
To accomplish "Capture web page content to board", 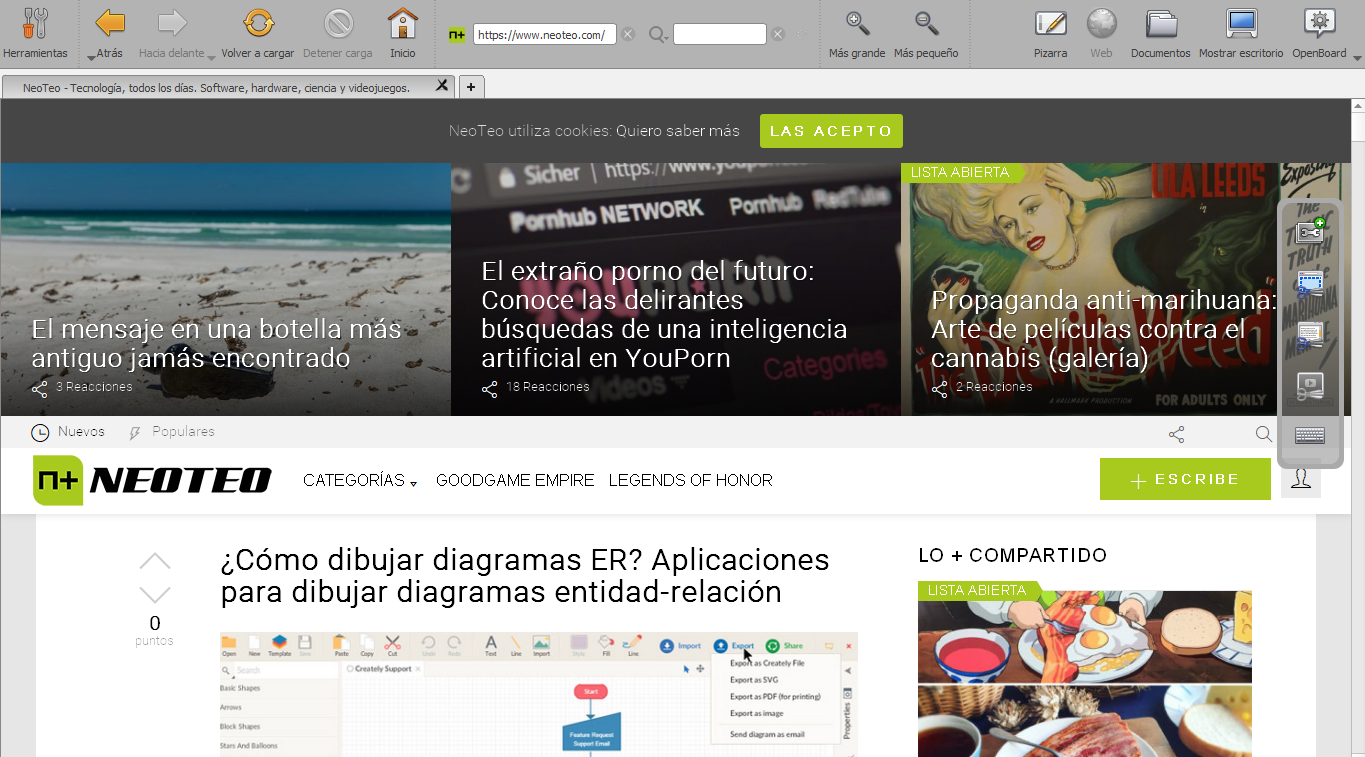I will 1310,334.
